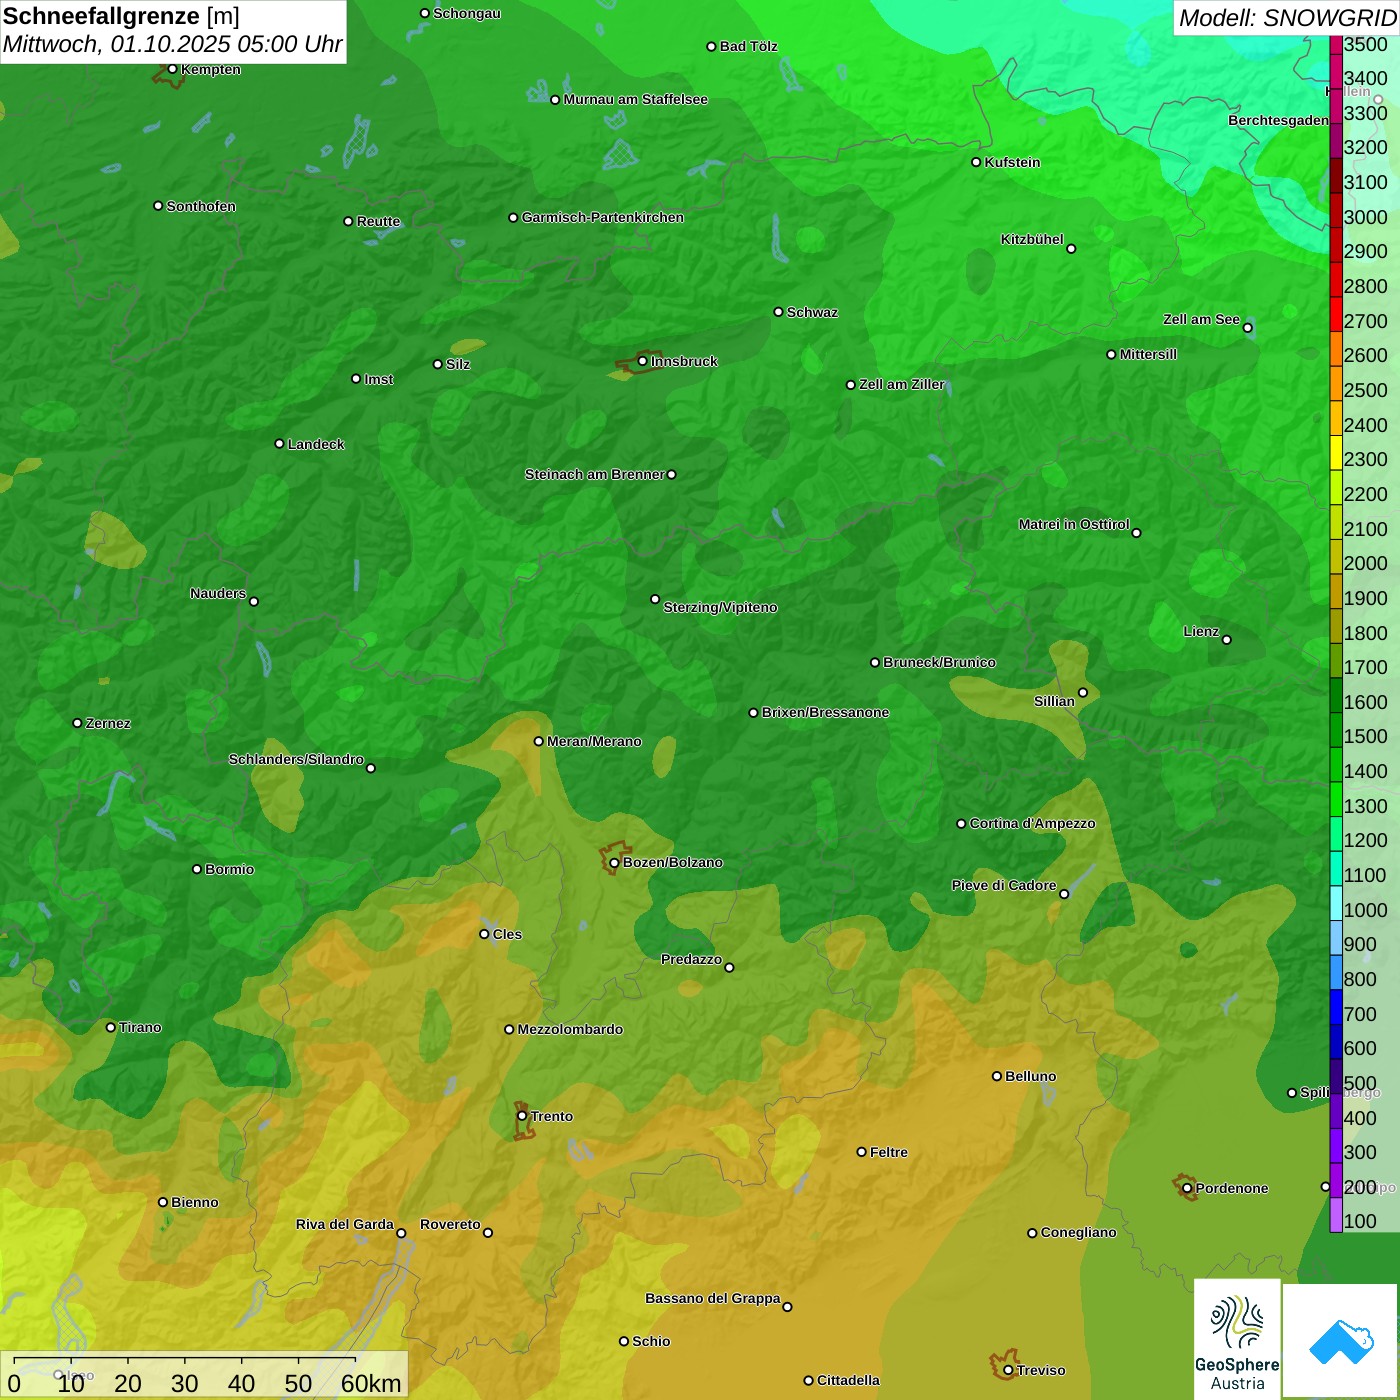1400x1400 pixels.
Task: Click the Schwaz marker dot
Action: point(778,312)
